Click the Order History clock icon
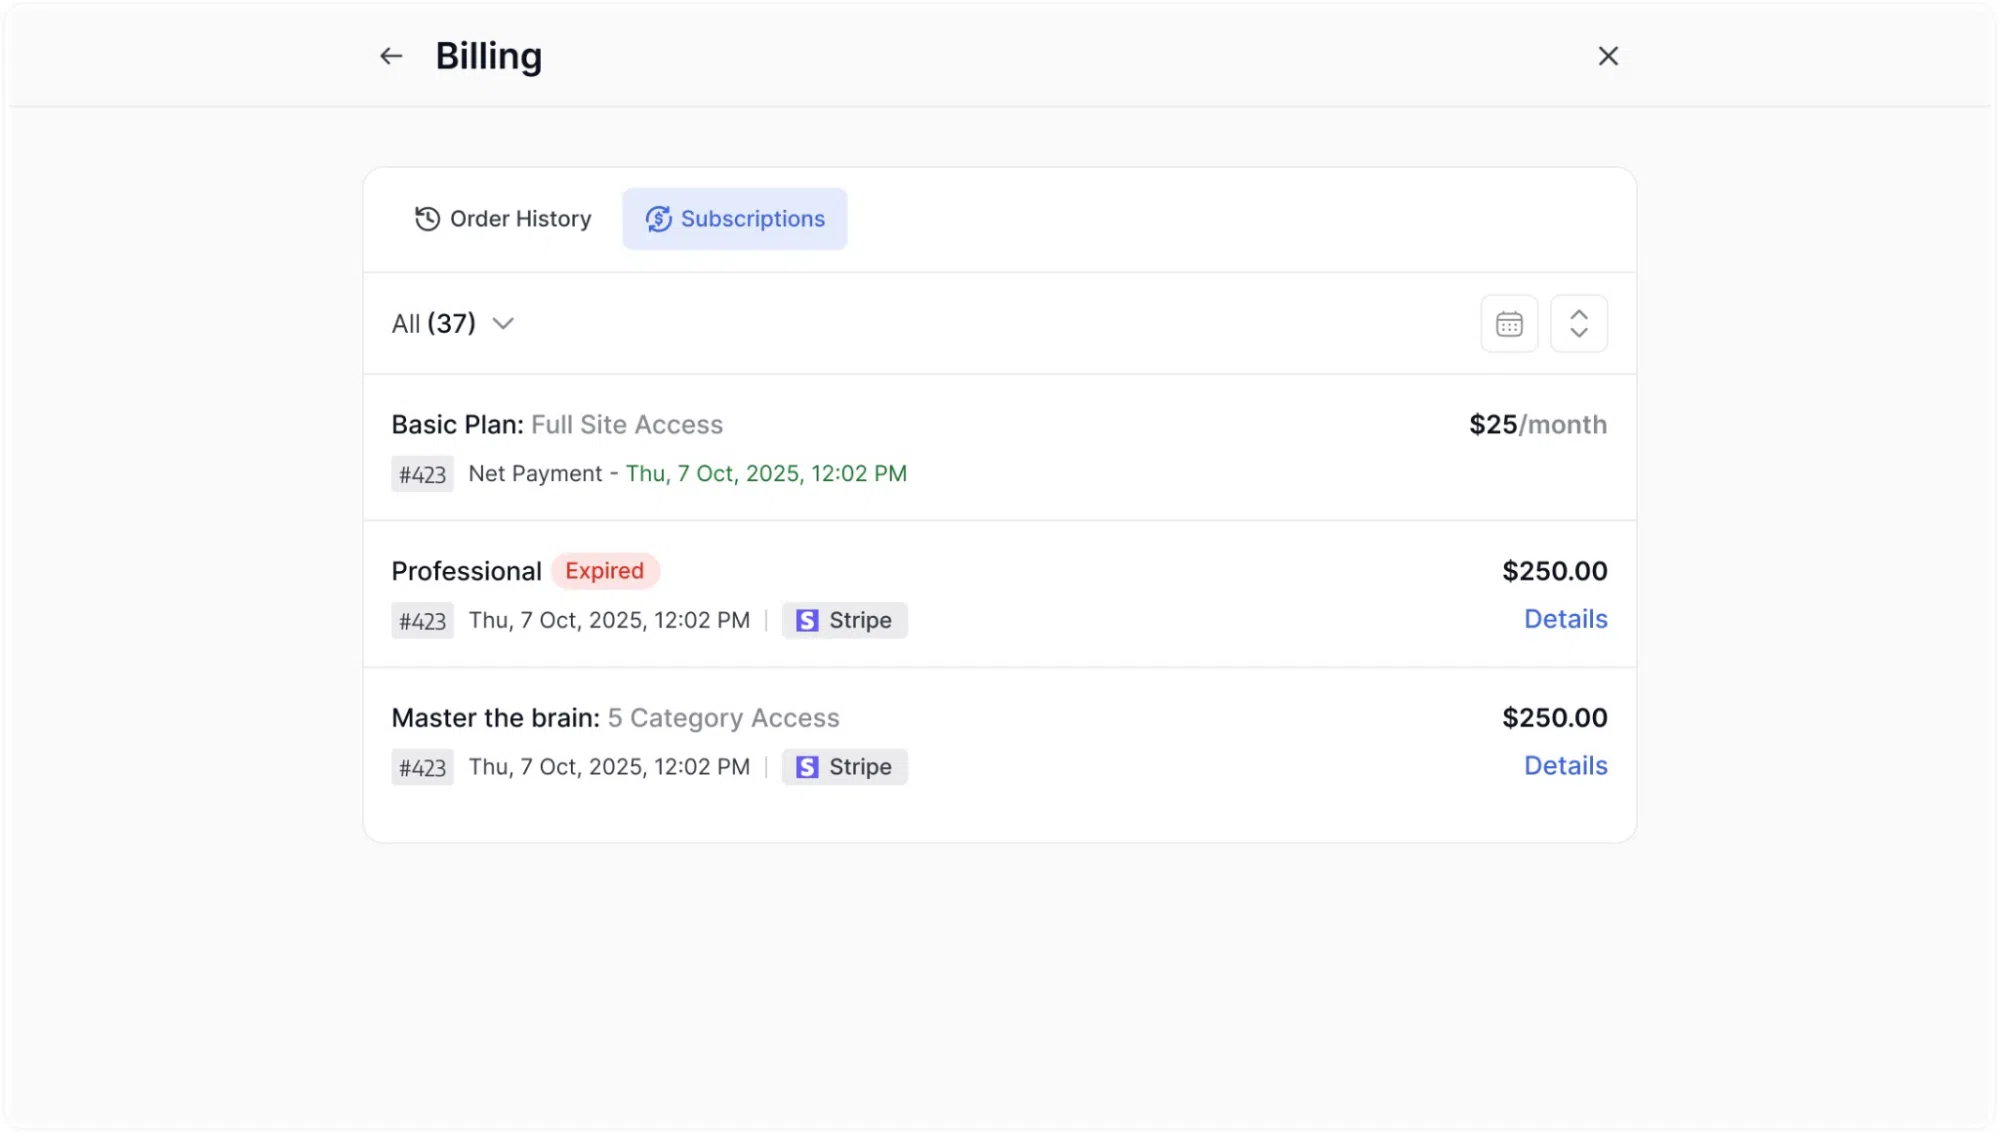Screen dimensions: 1999x1134 [x=427, y=219]
